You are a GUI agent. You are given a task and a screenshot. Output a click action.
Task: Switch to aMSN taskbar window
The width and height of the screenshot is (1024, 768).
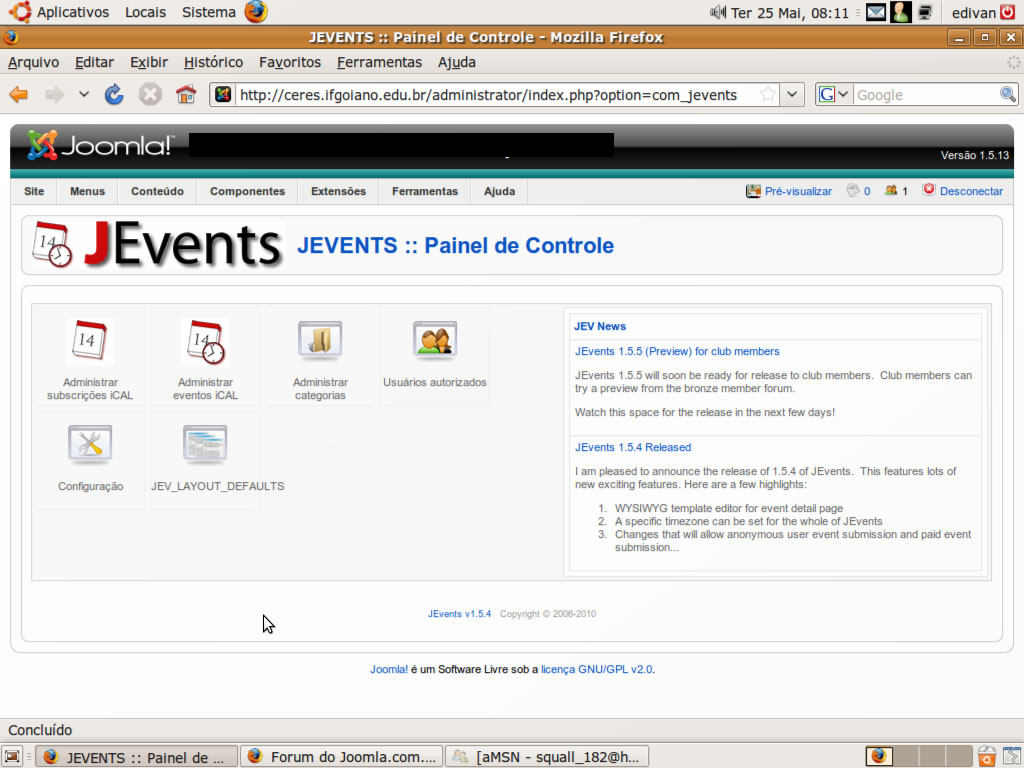coord(547,756)
